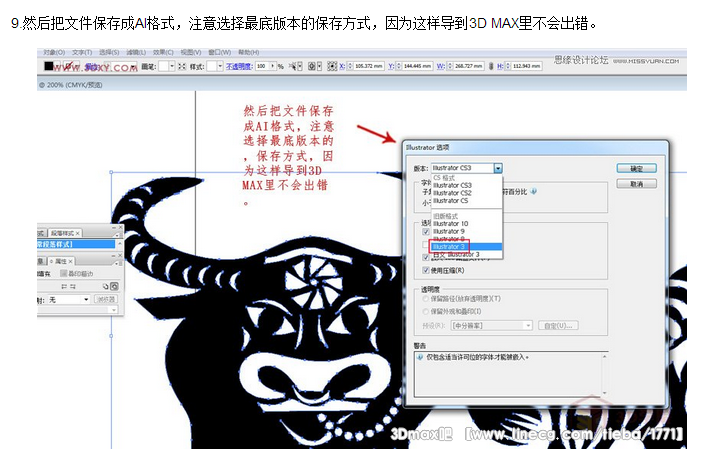Expand the opacity slider arrow

273,66
